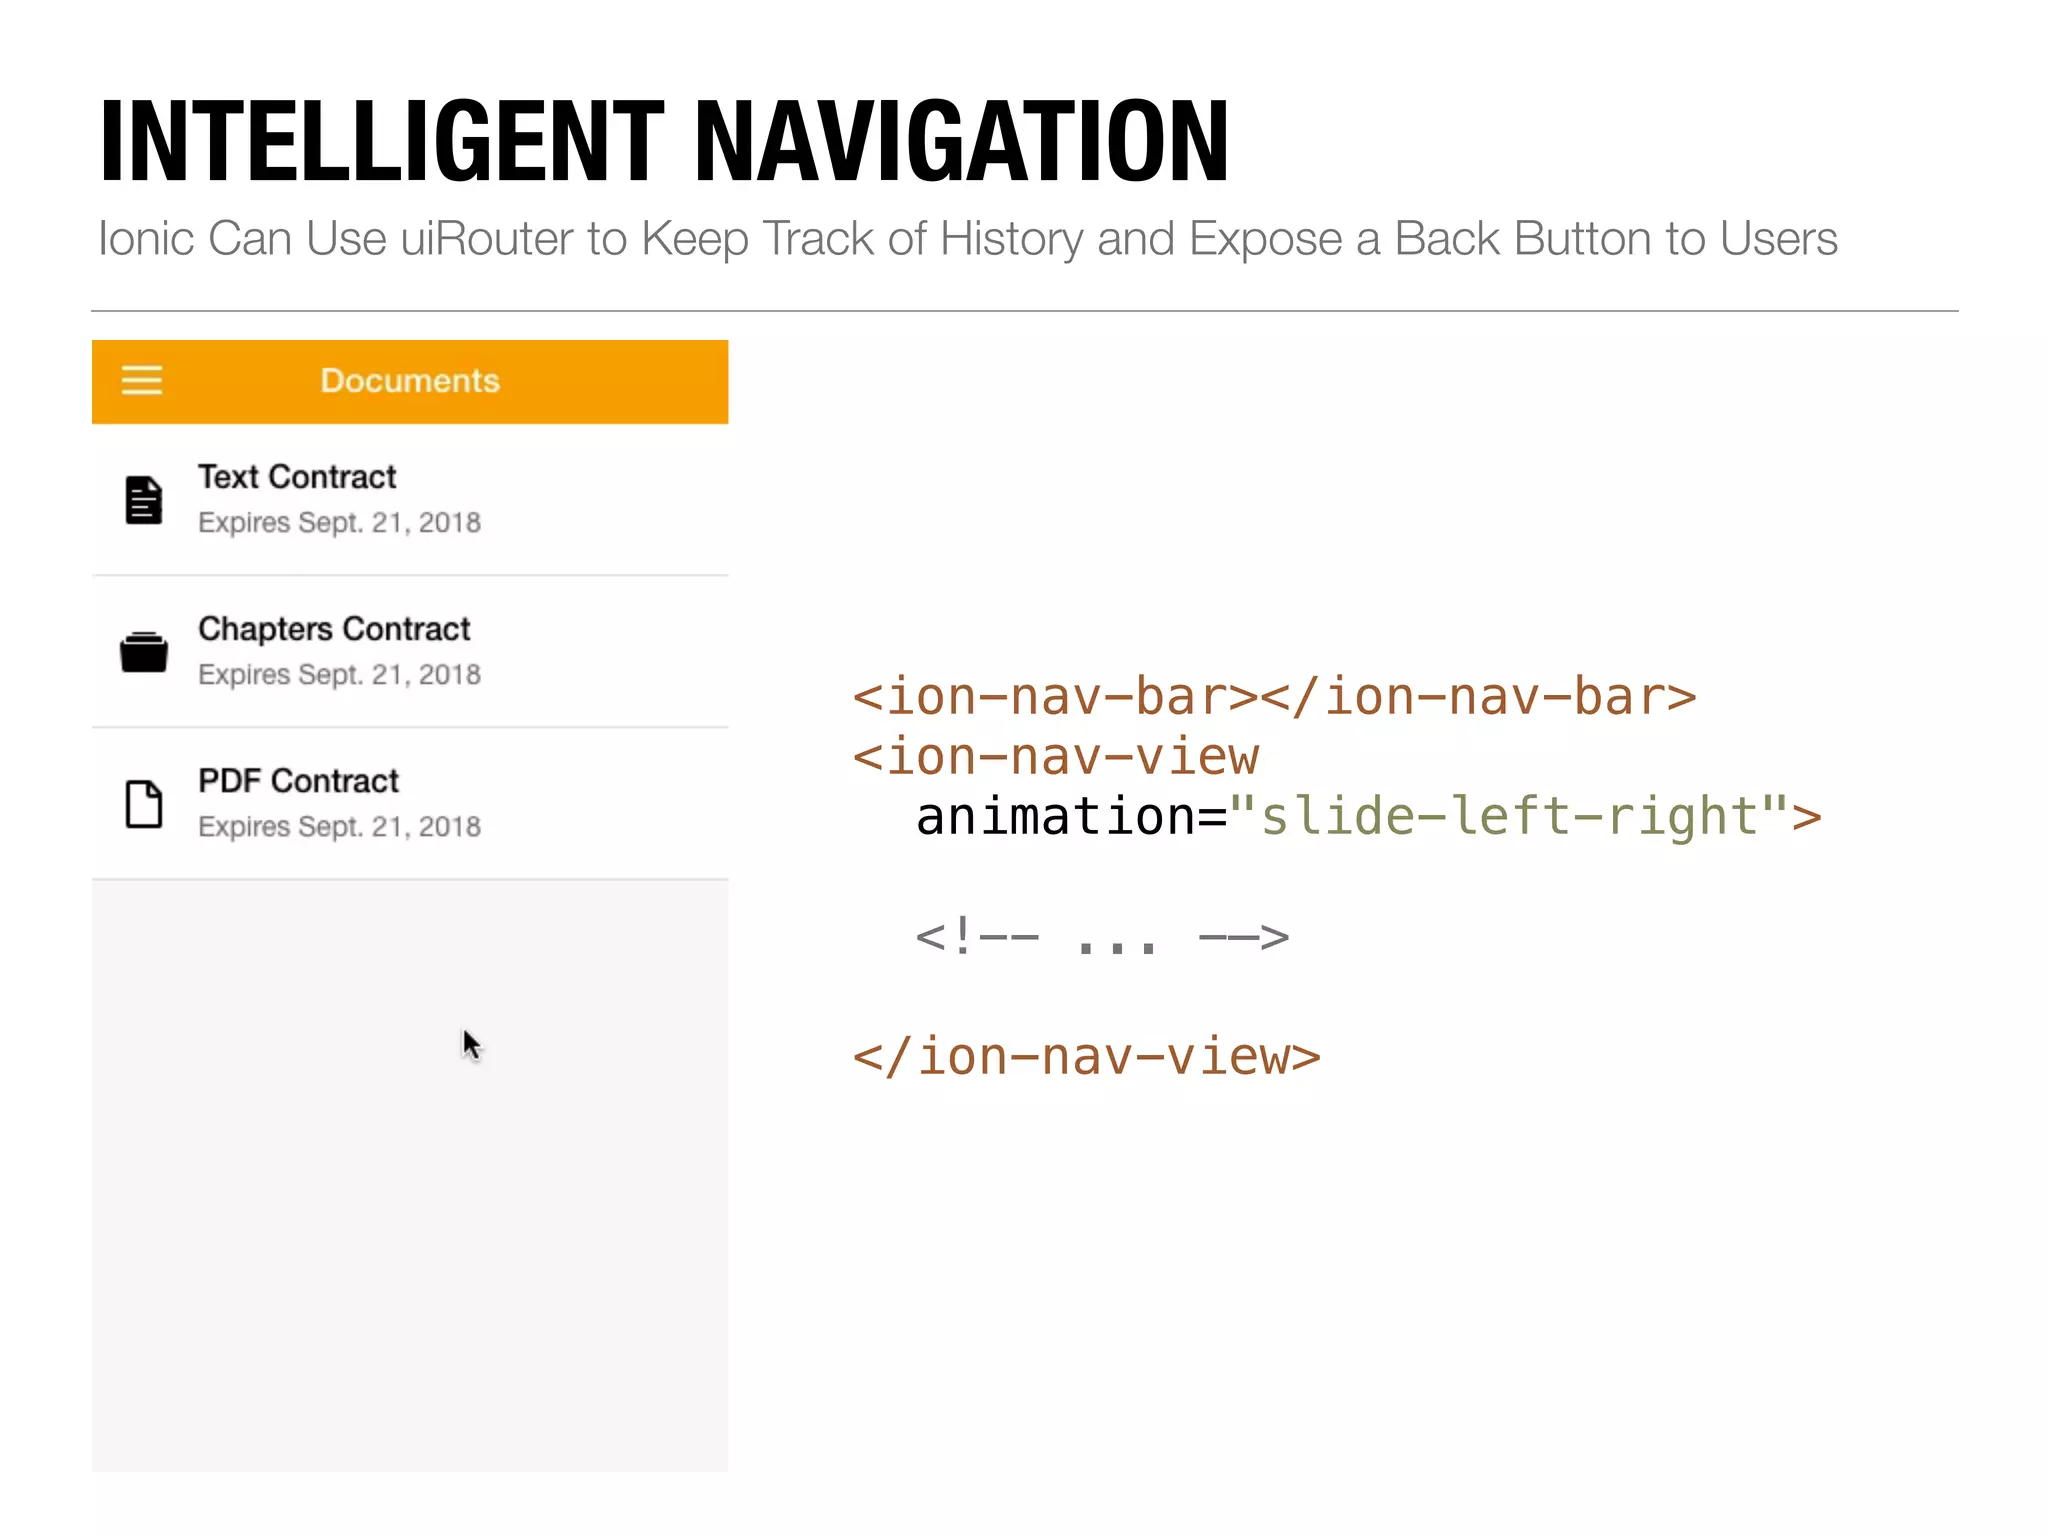Screen dimensions: 2048x1536
Task: Click the animation slide-left-right attribute
Action: (1369, 817)
